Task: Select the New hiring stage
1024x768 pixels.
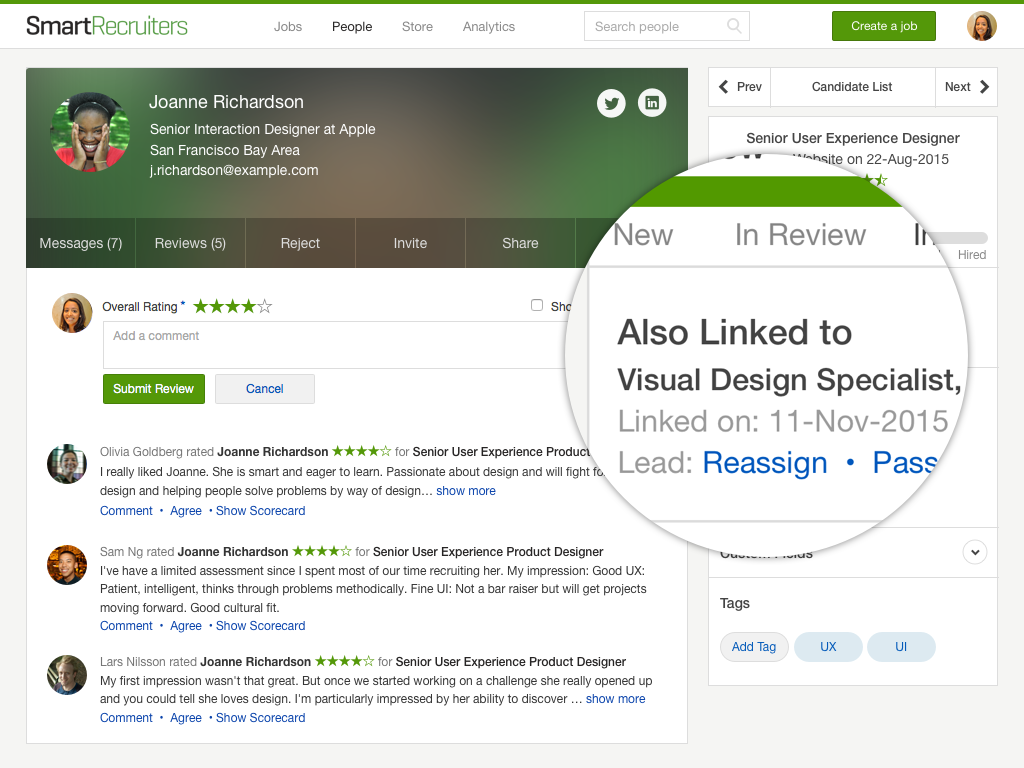Action: point(643,234)
